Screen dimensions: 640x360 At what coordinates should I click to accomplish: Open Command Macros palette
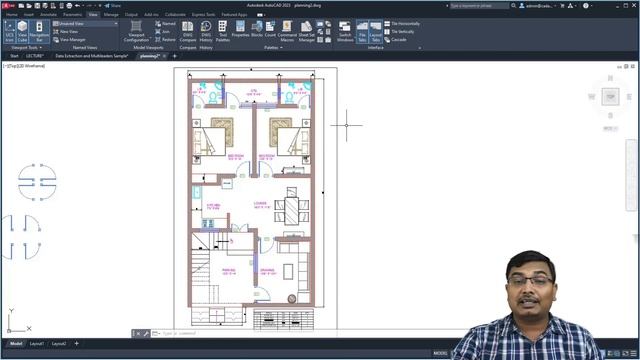pos(287,31)
